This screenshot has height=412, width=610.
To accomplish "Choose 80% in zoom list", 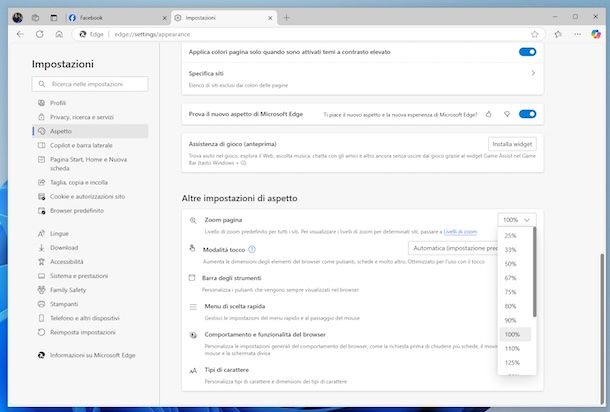I will [515, 306].
